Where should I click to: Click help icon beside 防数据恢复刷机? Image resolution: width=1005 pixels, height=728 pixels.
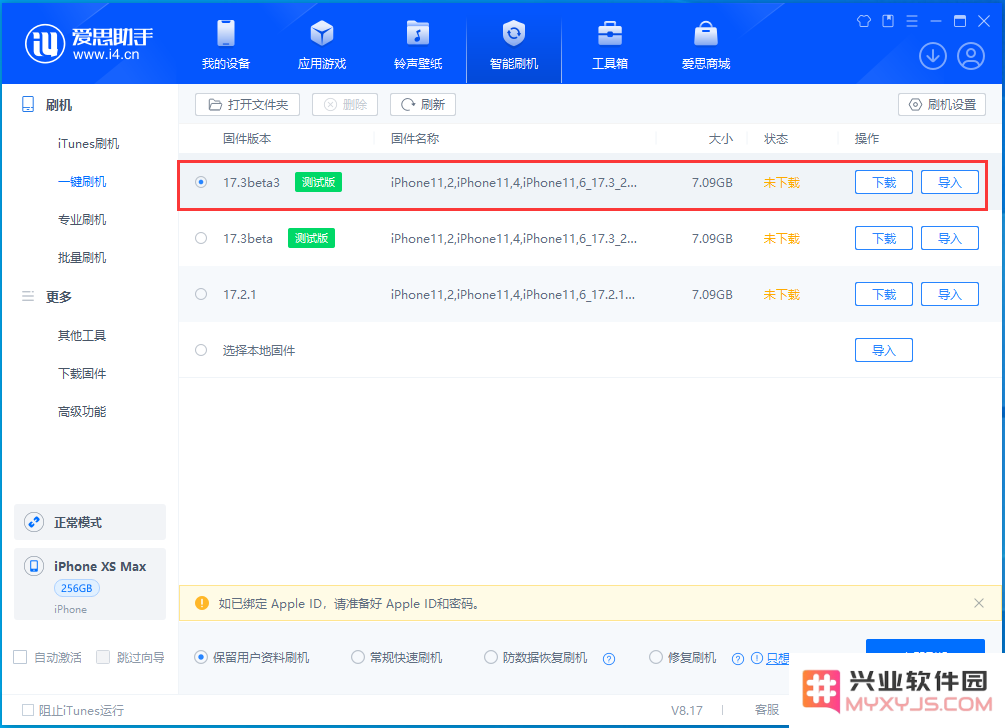(609, 659)
